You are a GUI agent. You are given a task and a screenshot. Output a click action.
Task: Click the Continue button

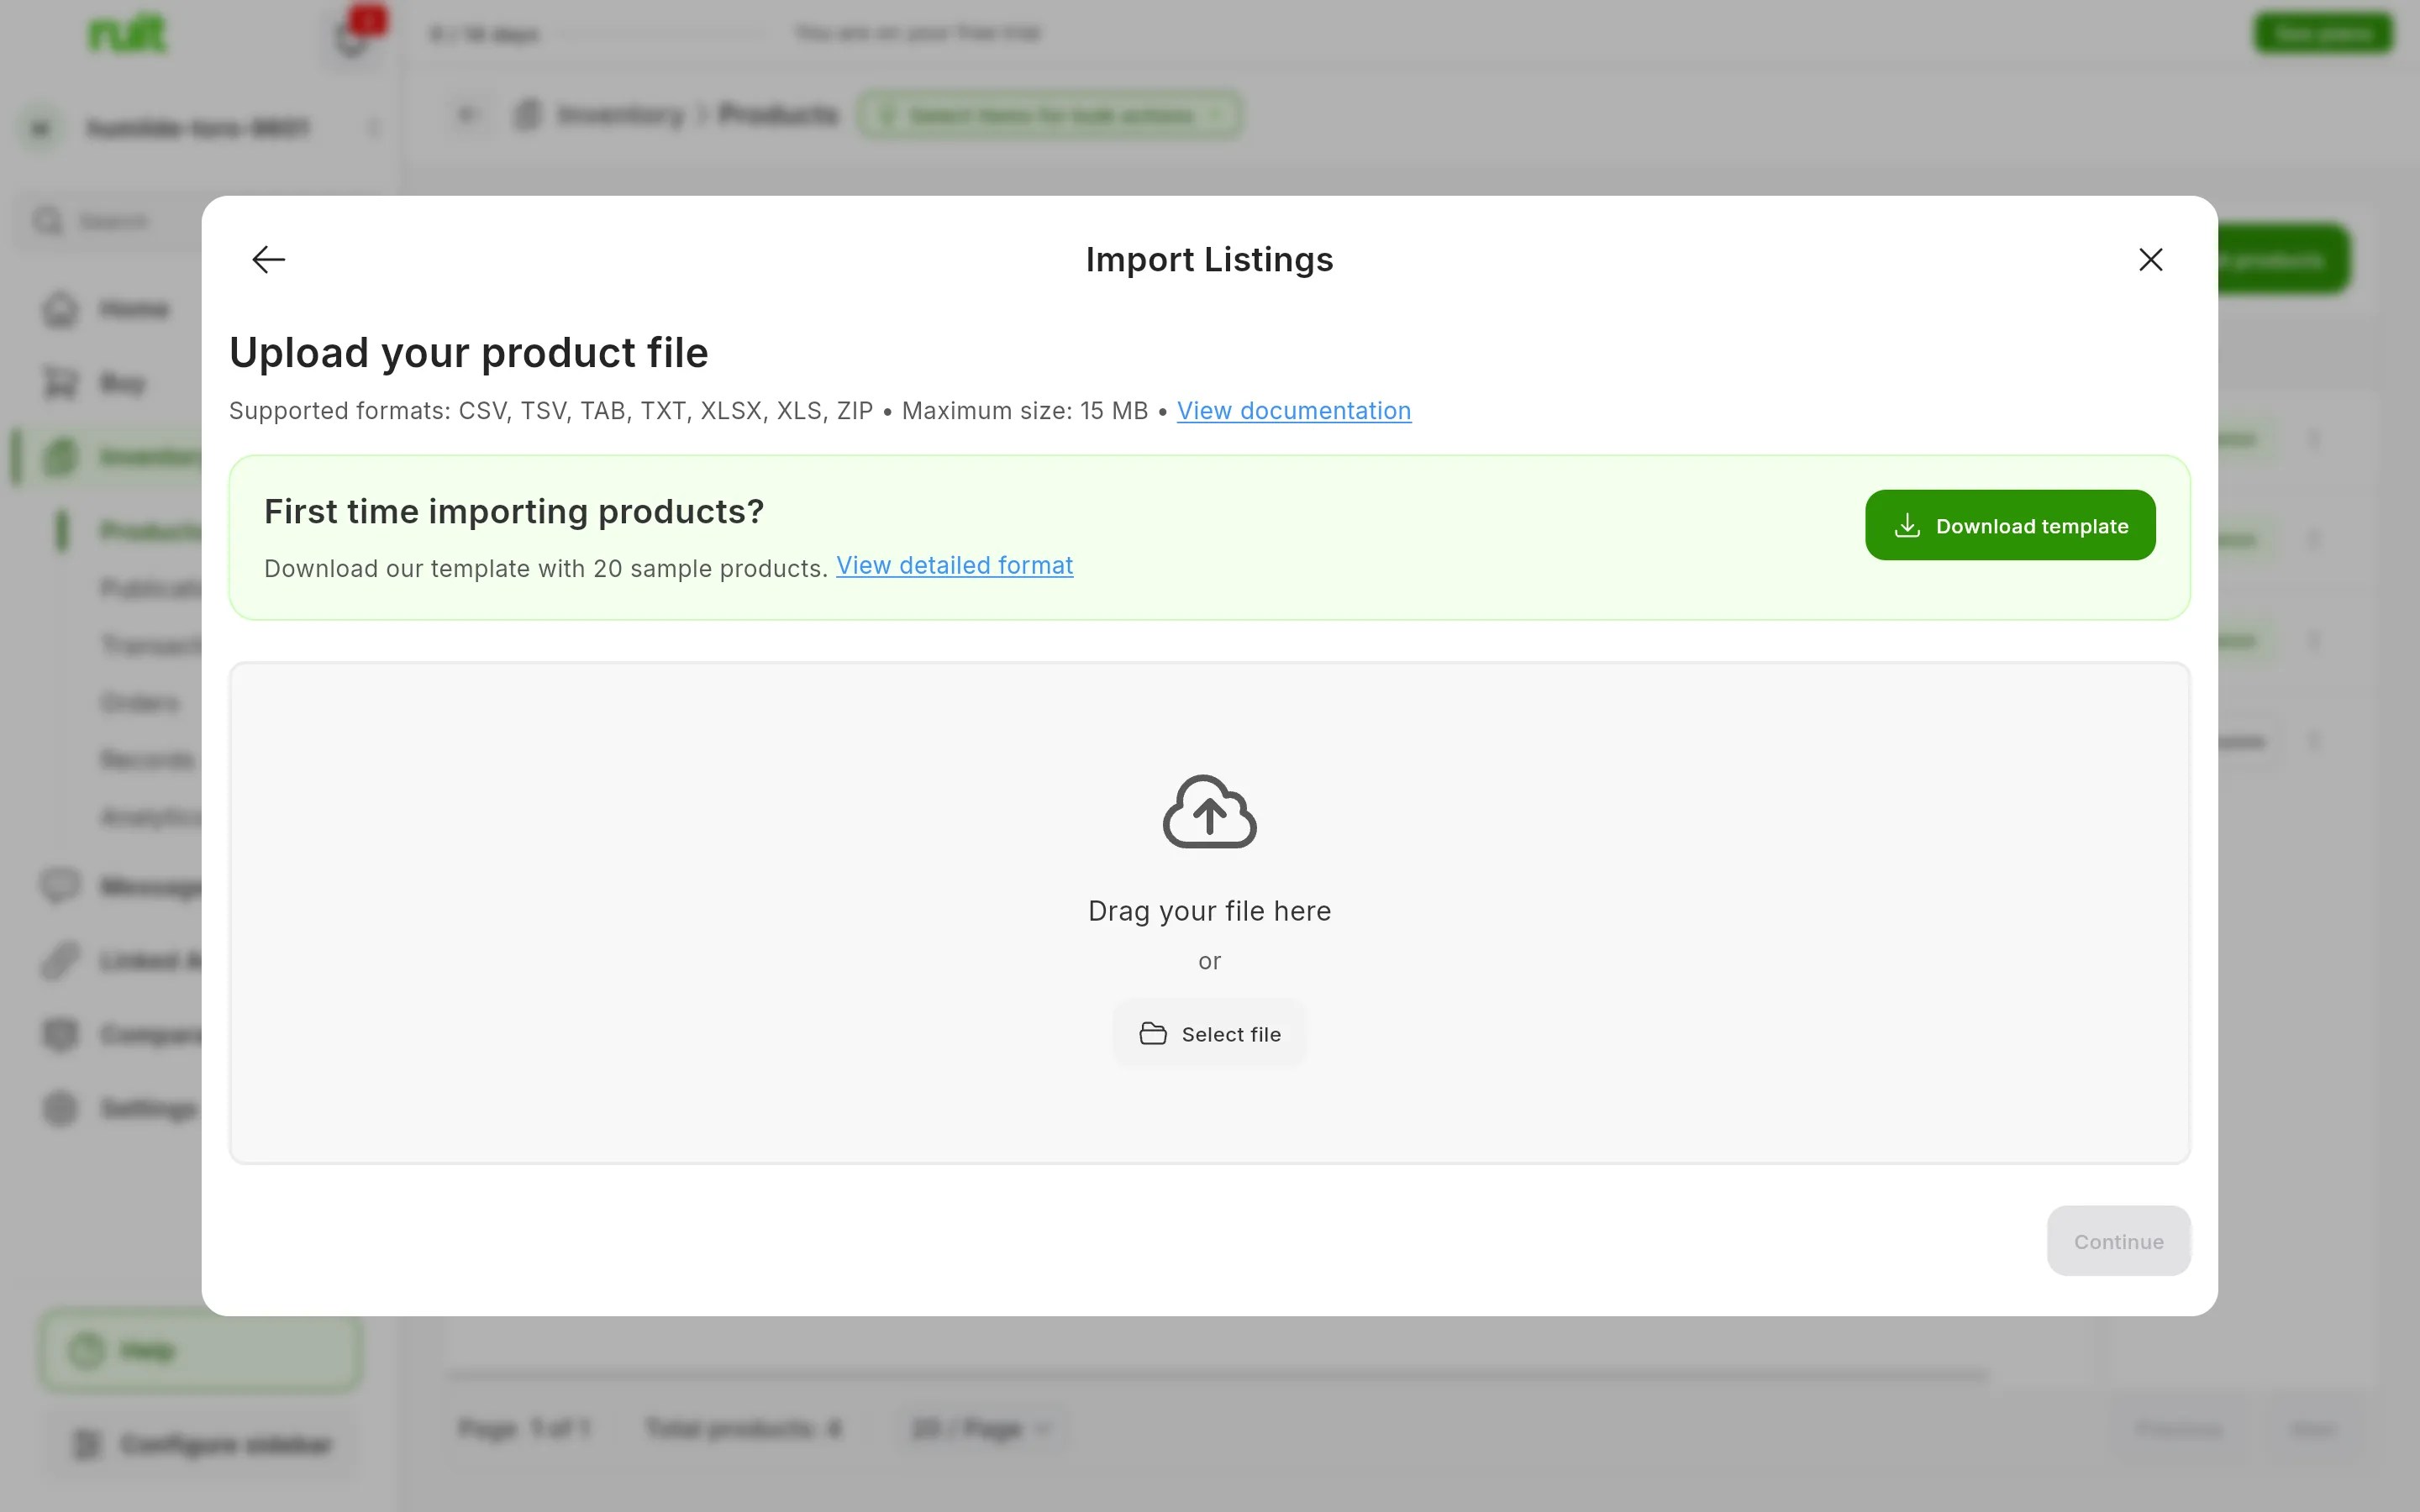[2118, 1241]
